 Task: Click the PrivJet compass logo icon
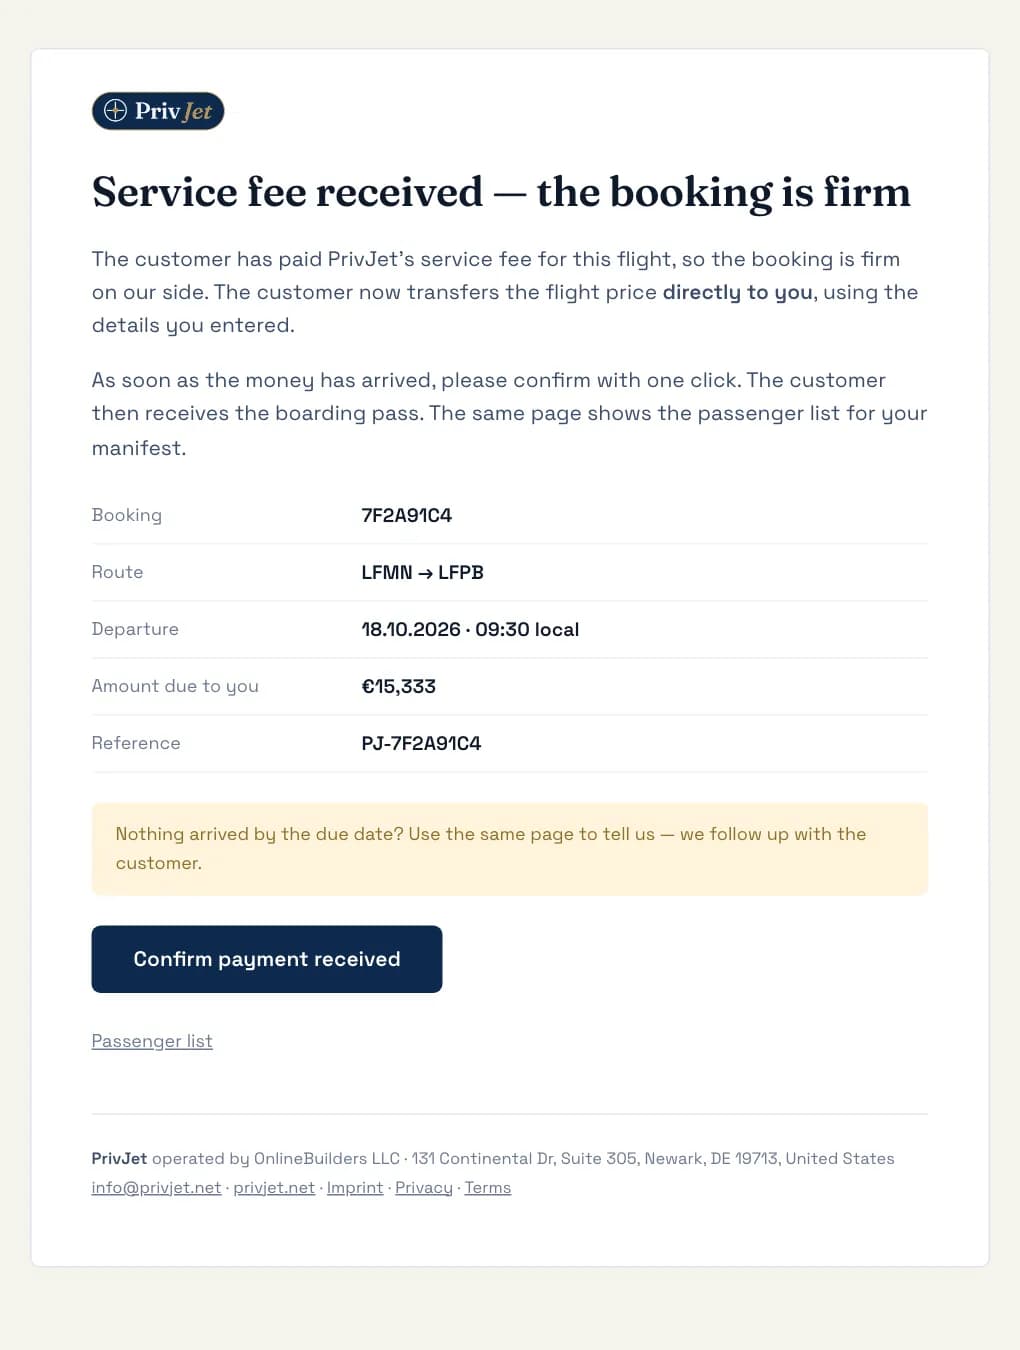tap(116, 111)
